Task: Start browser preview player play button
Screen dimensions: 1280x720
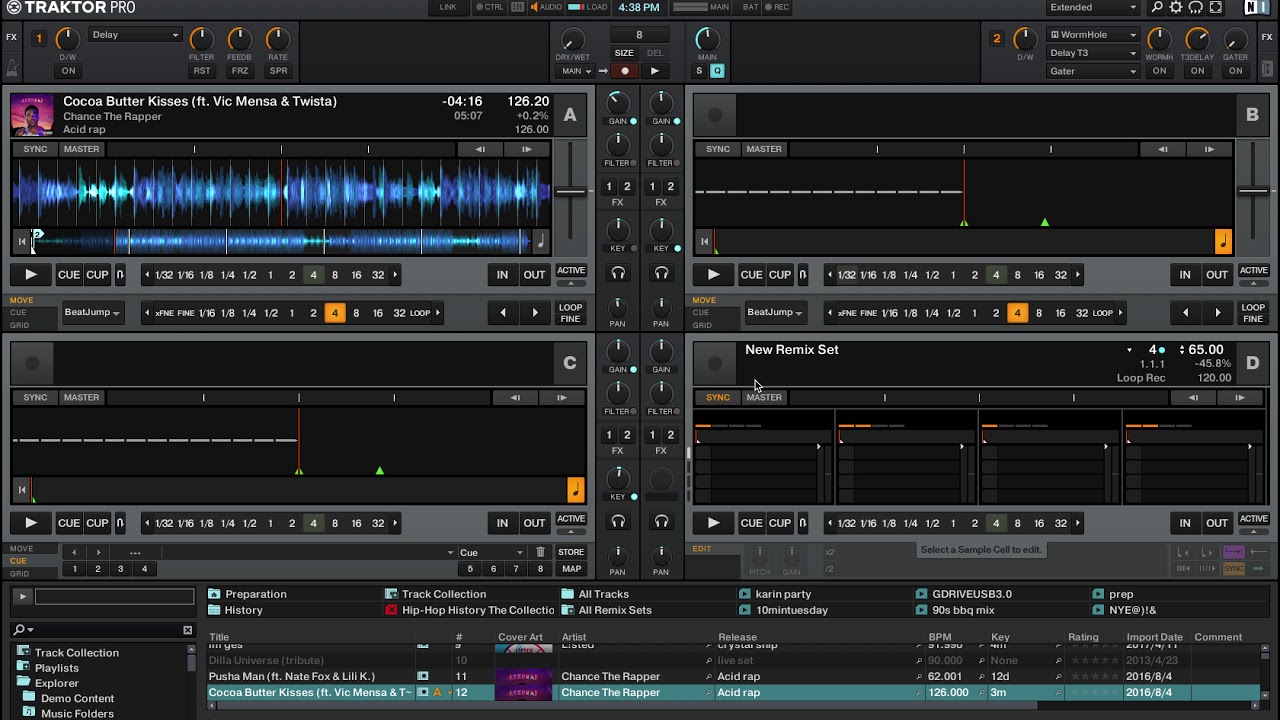Action: point(22,596)
